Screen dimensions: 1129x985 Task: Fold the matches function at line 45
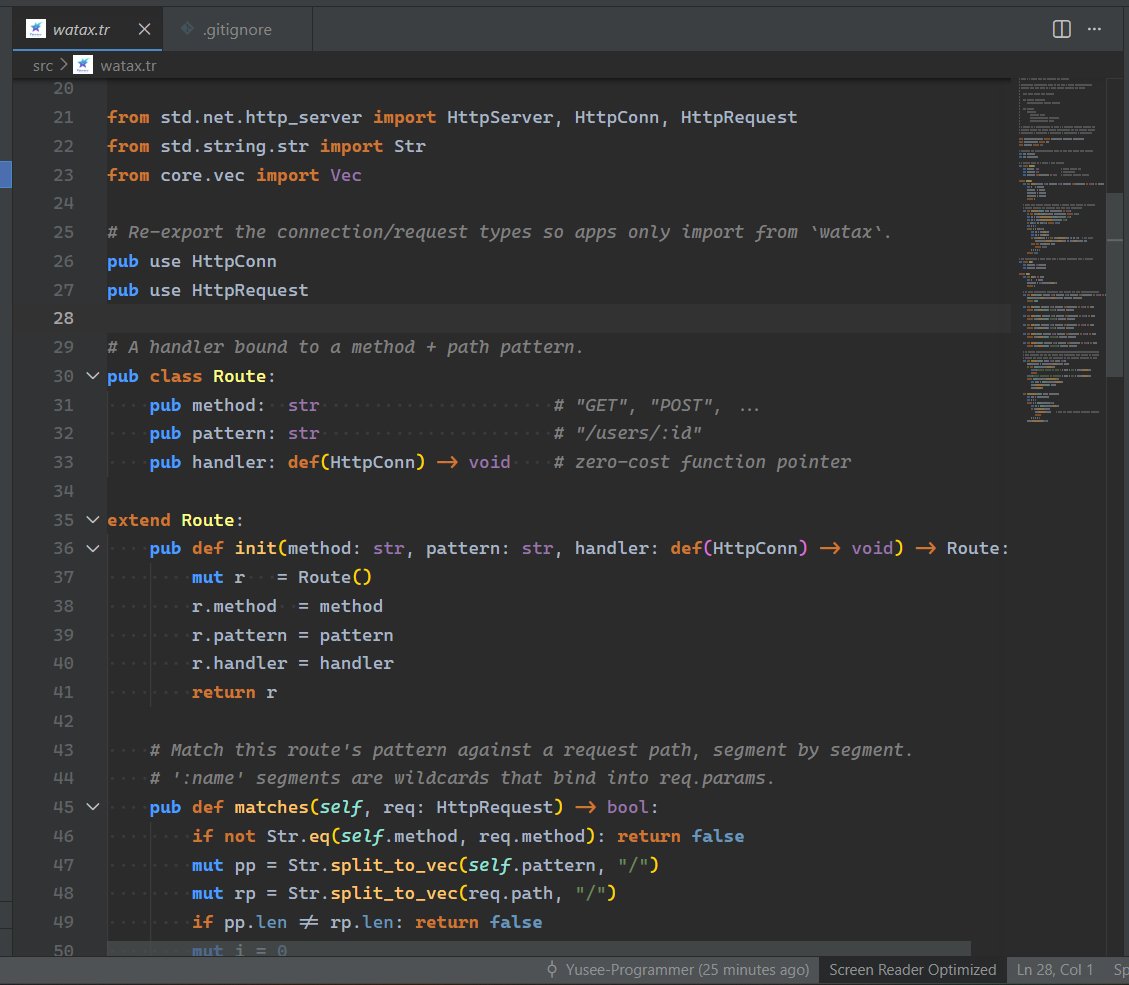(x=93, y=807)
